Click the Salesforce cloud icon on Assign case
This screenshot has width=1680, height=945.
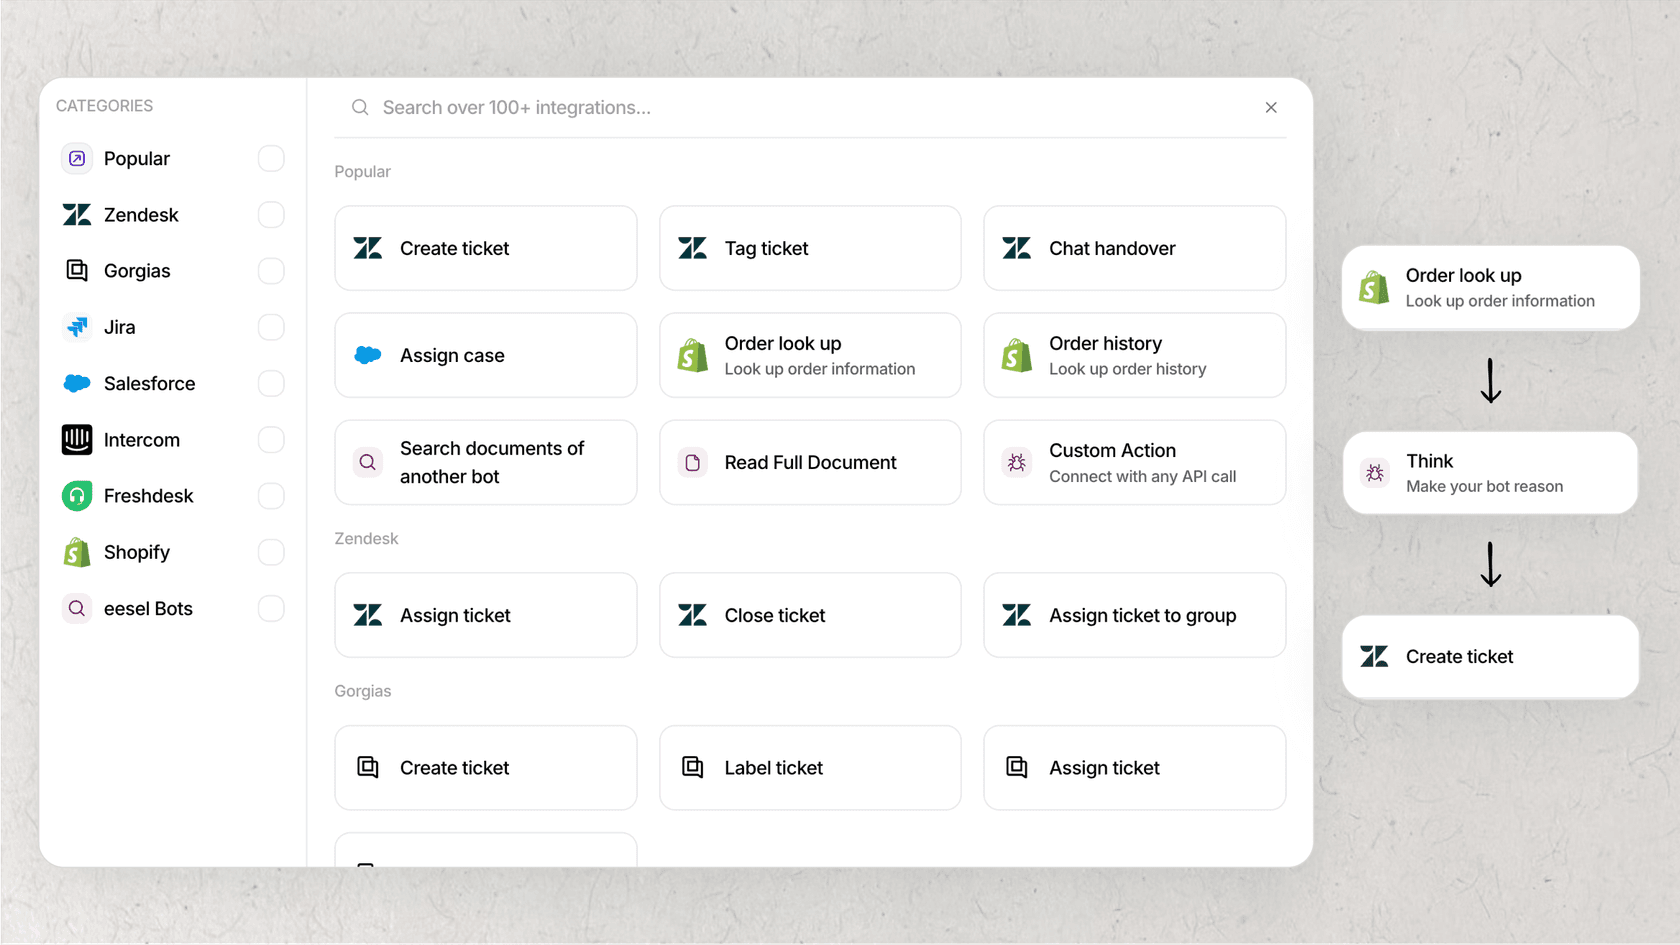(x=368, y=355)
